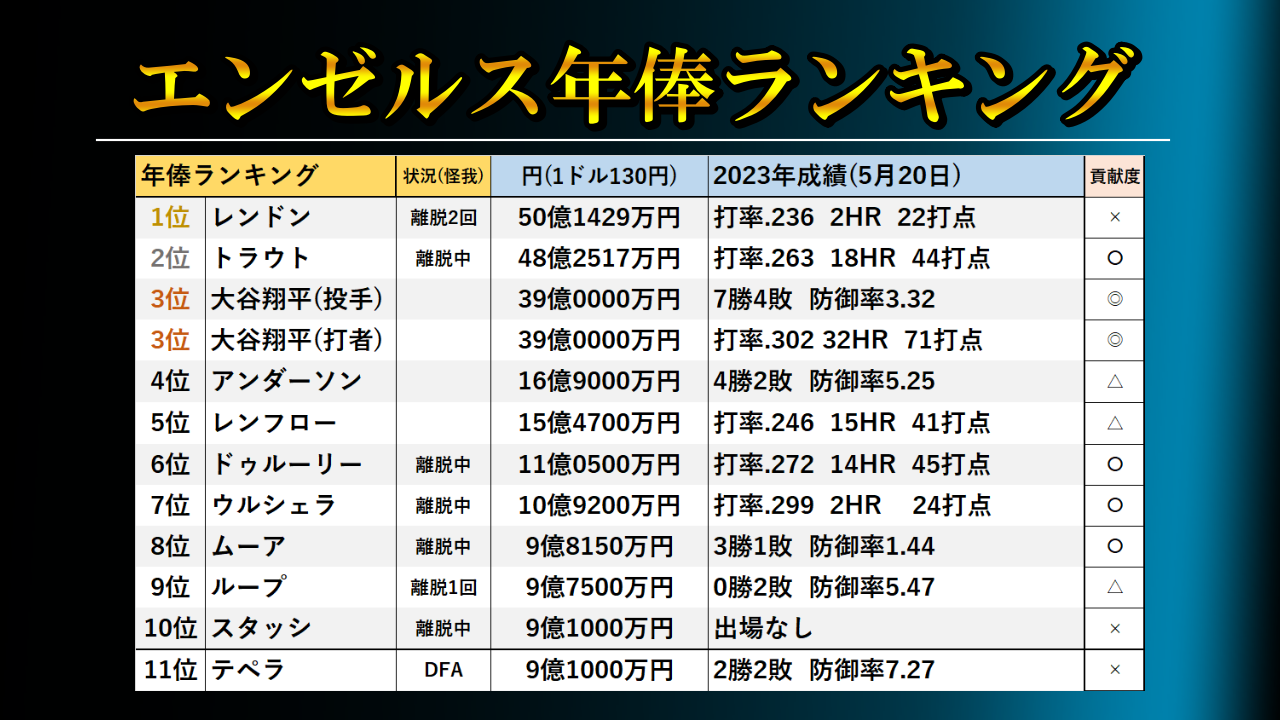1280x720 pixels.
Task: Open the 貢献度 column header
Action: pos(1113,175)
